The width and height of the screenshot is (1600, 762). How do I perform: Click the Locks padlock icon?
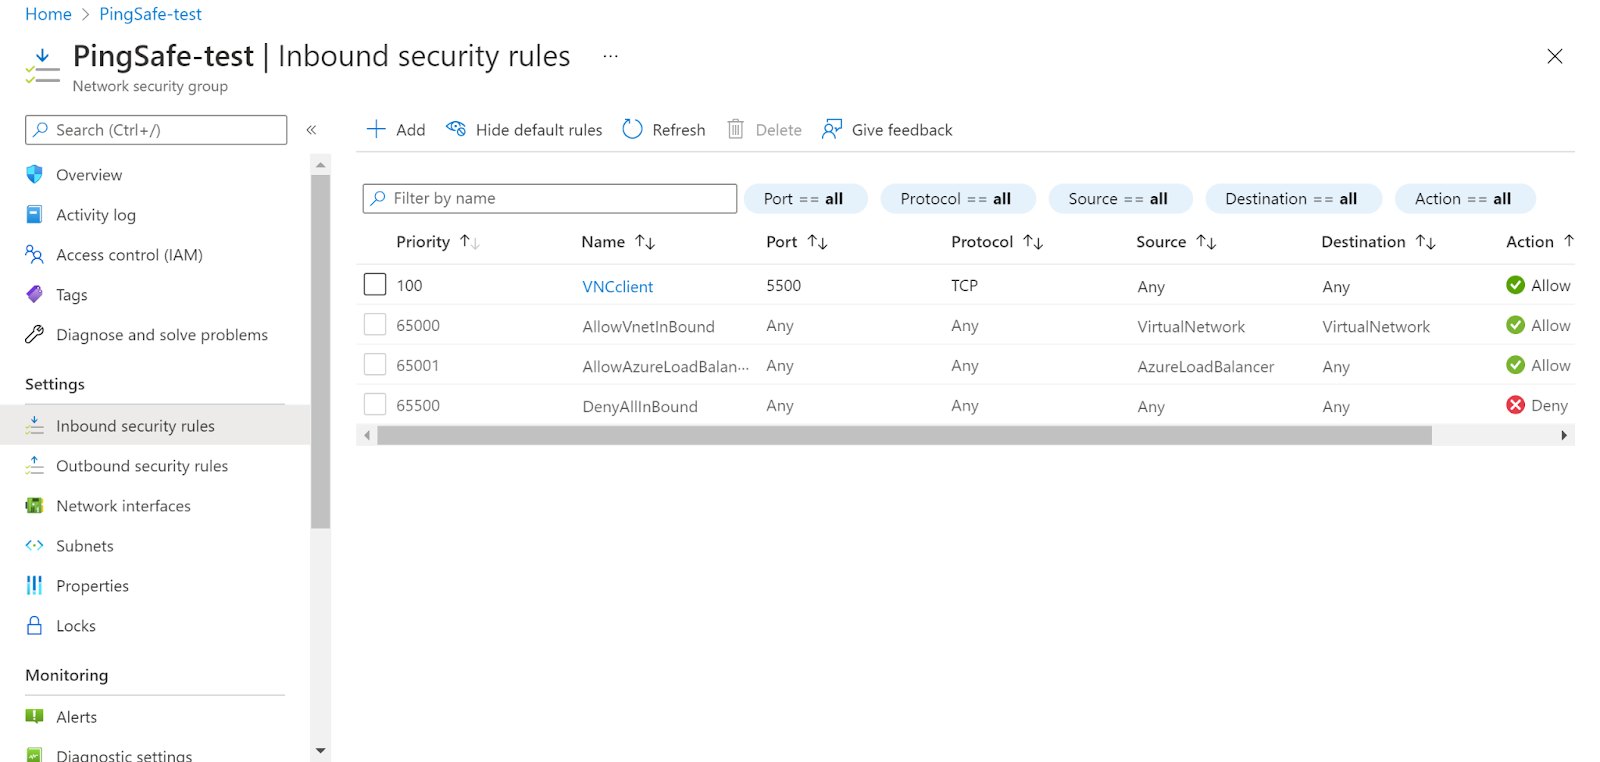coord(35,625)
